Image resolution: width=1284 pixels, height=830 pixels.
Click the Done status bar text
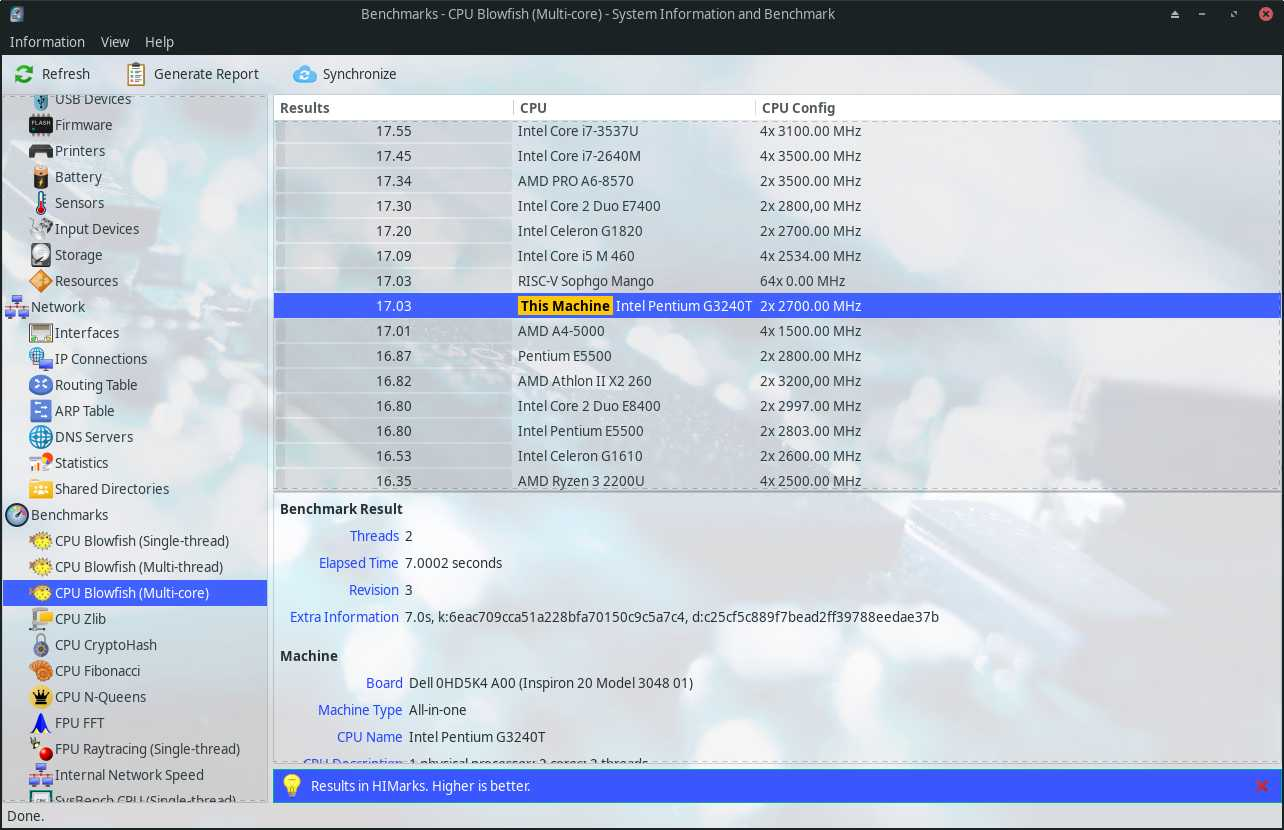coord(25,816)
